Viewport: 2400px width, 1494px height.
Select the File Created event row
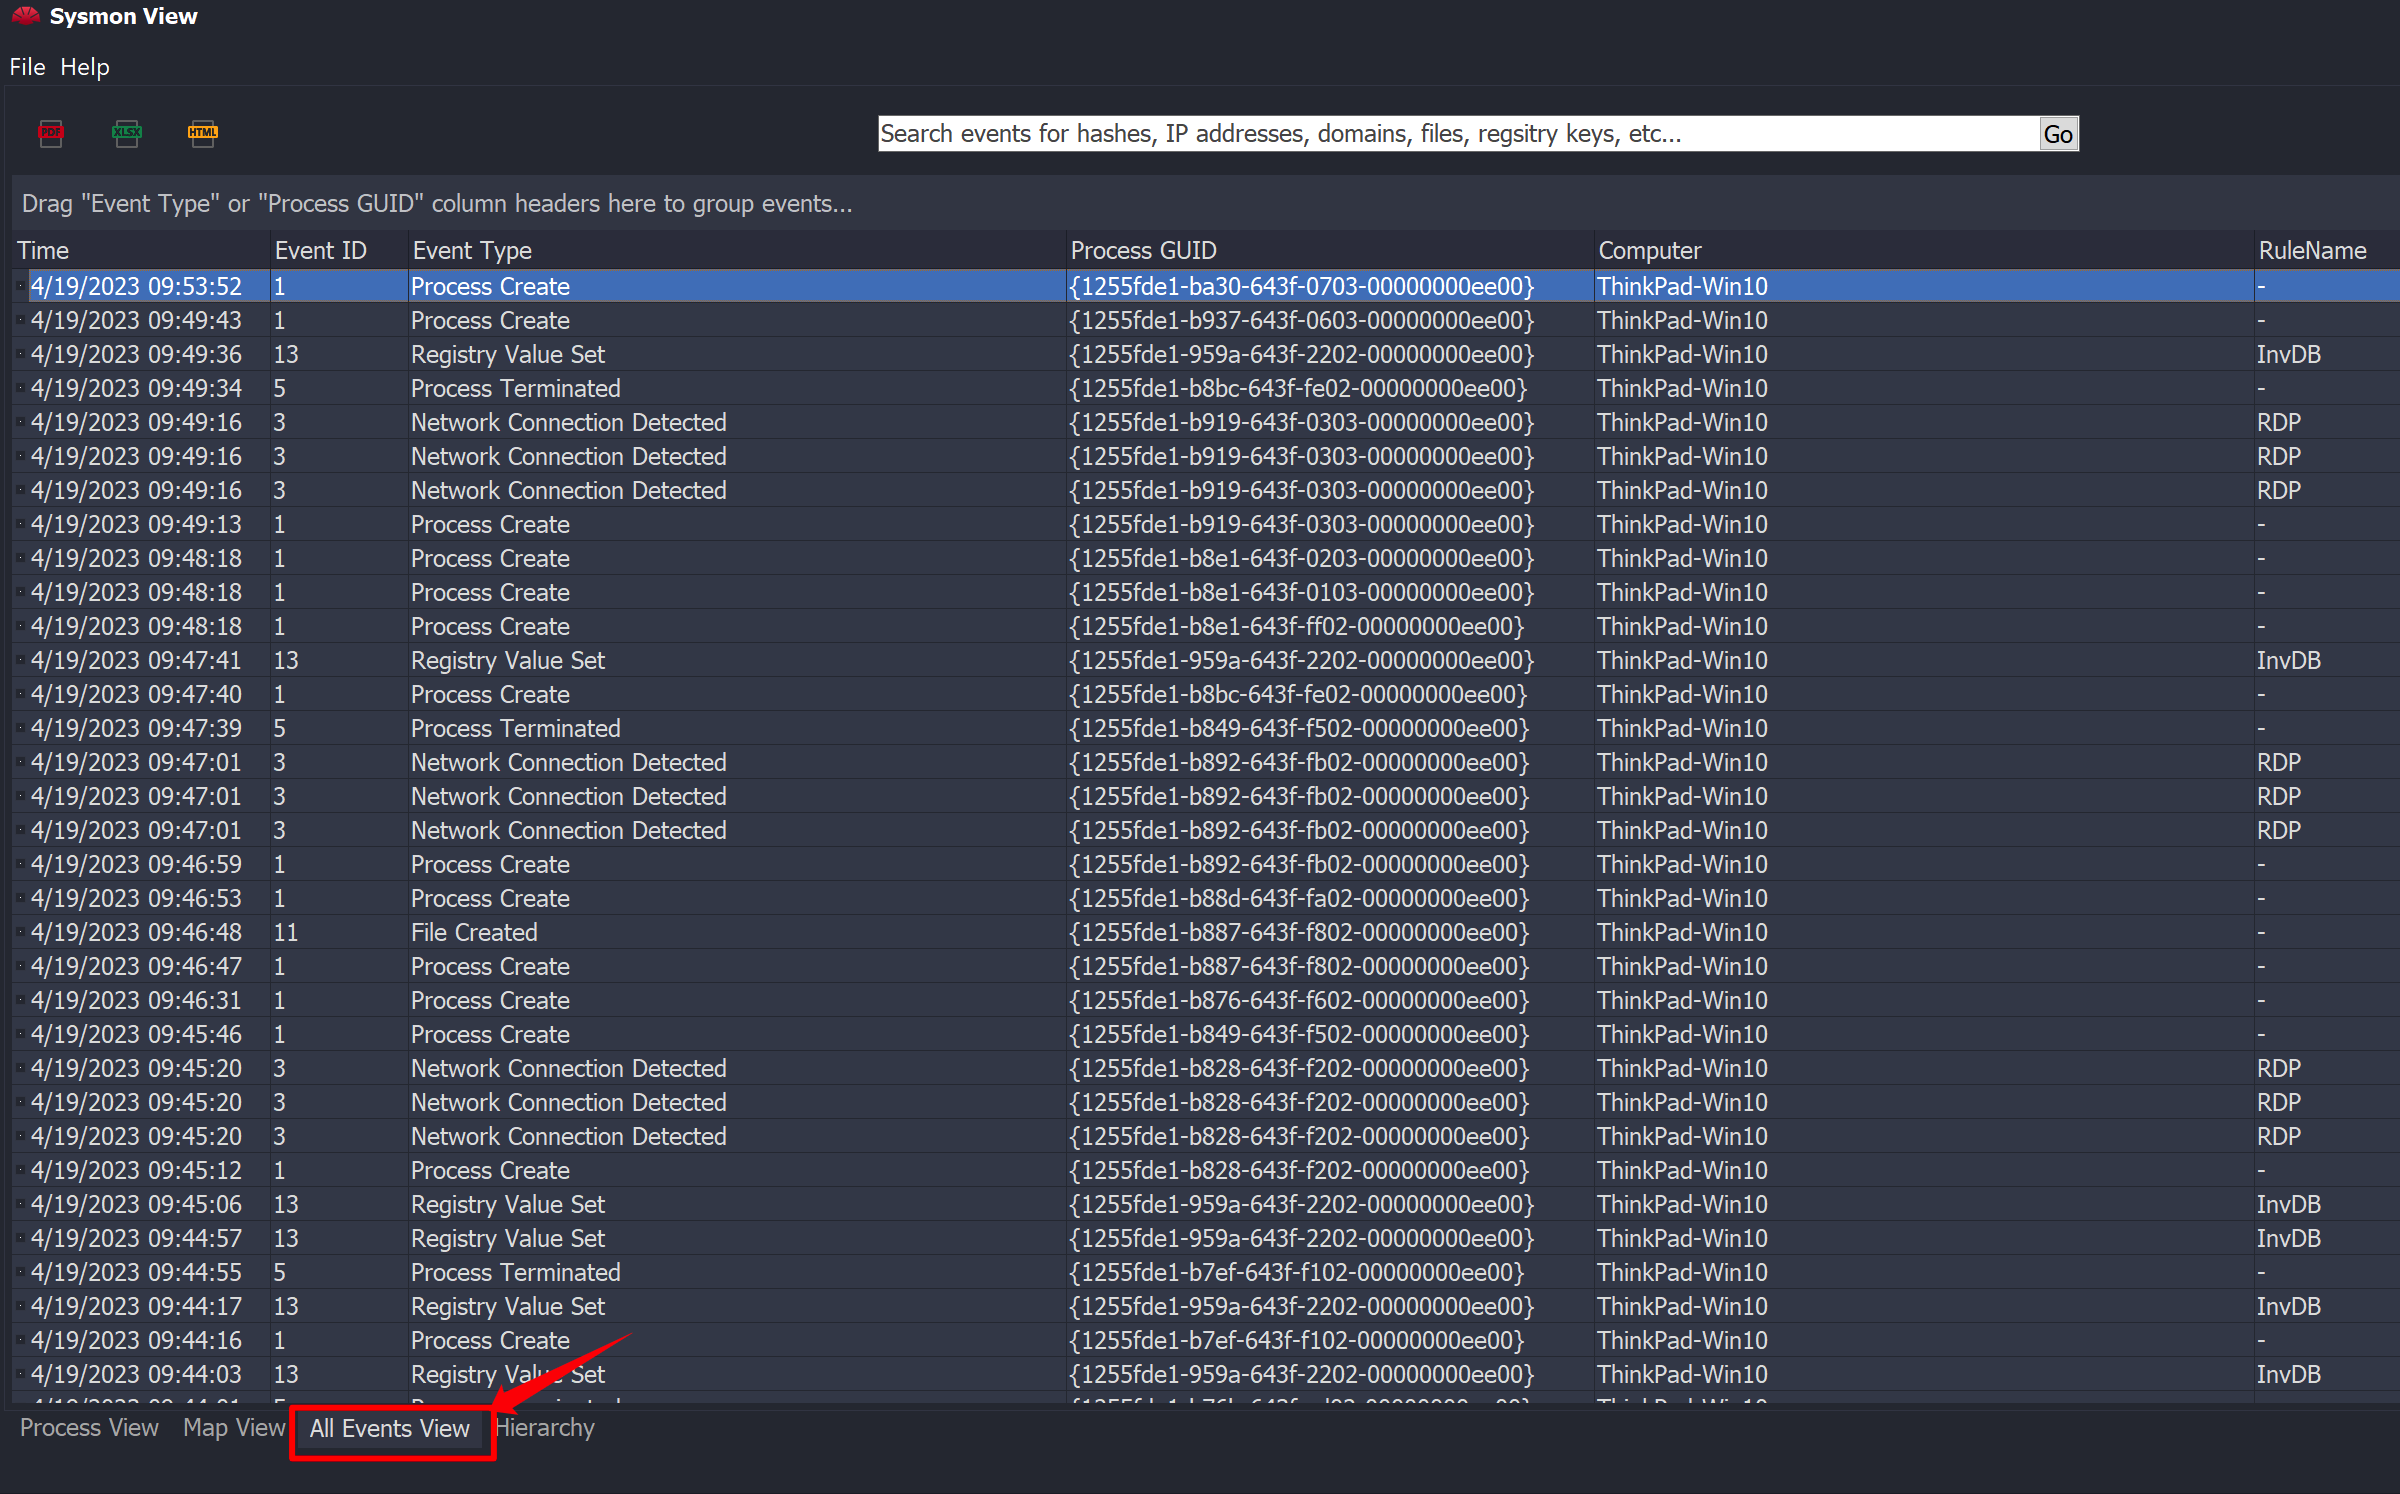(1206, 932)
